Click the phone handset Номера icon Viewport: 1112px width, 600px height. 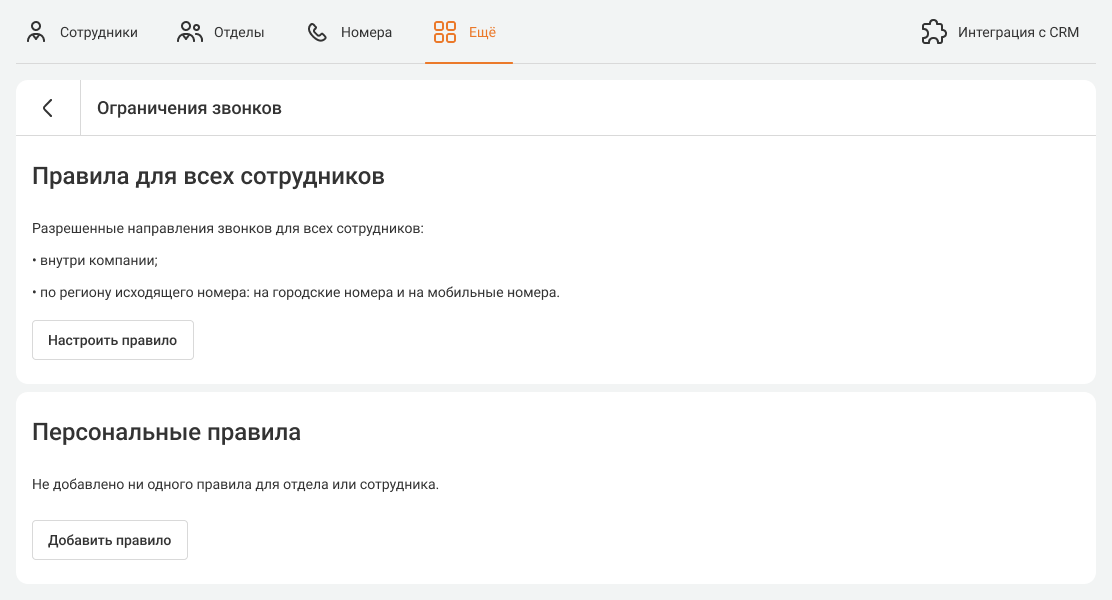tap(317, 32)
